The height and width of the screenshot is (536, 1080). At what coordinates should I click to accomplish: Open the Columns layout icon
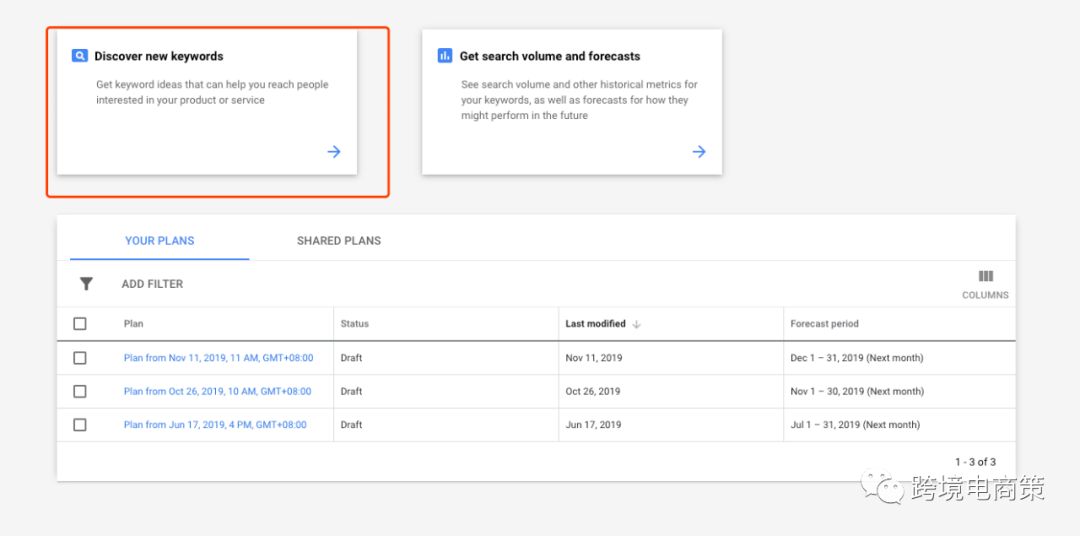(x=985, y=277)
